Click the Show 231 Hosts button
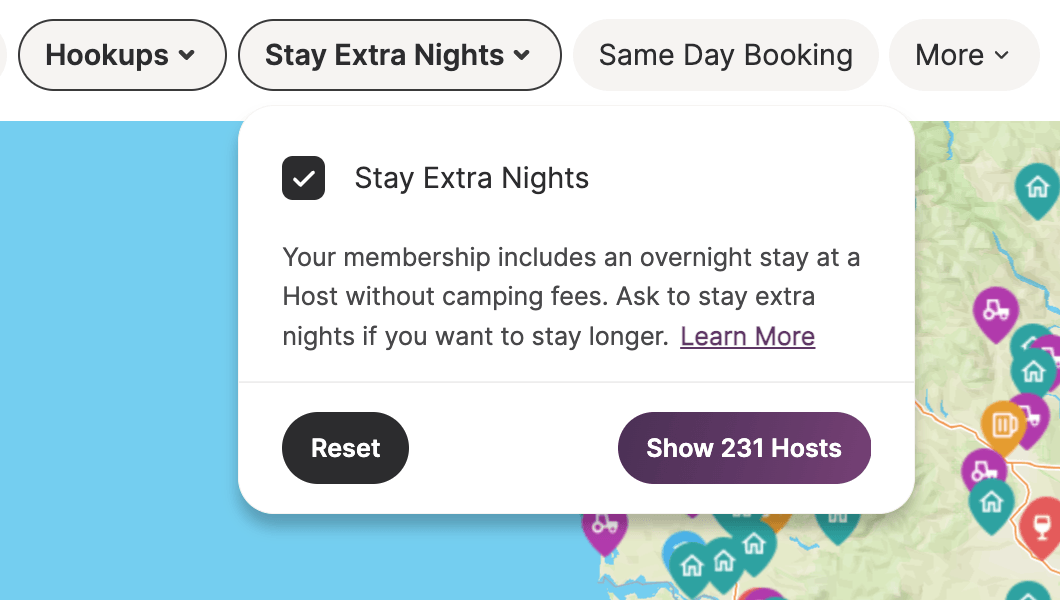The image size is (1060, 600). tap(744, 448)
